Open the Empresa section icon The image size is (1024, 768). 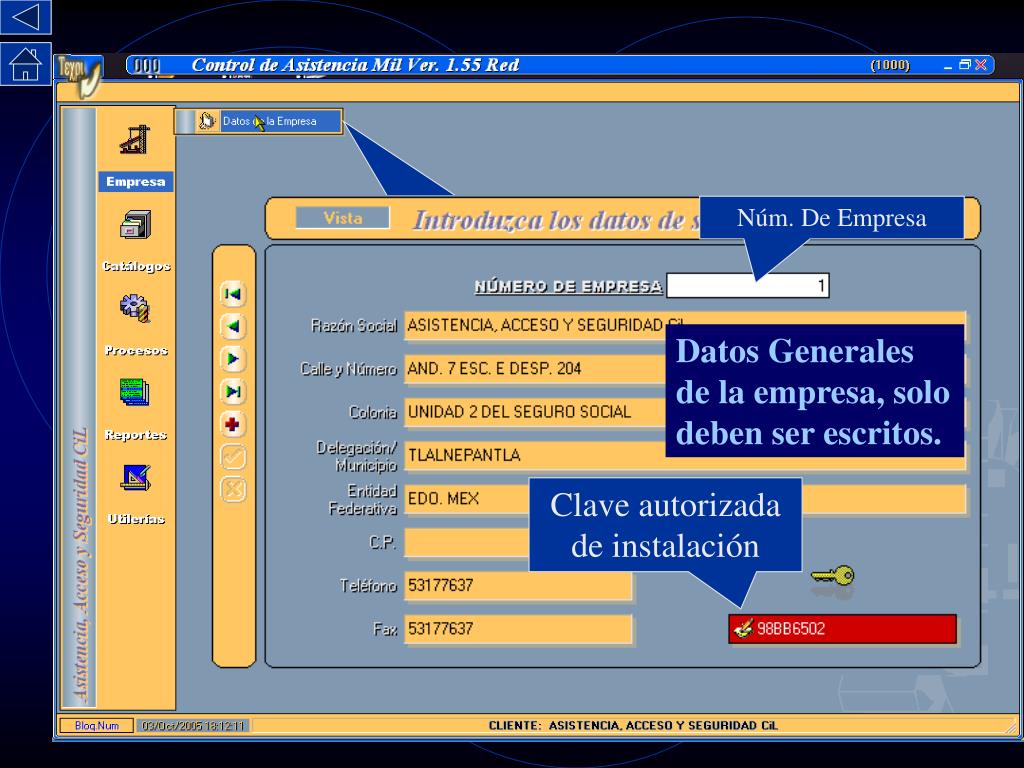click(x=135, y=139)
